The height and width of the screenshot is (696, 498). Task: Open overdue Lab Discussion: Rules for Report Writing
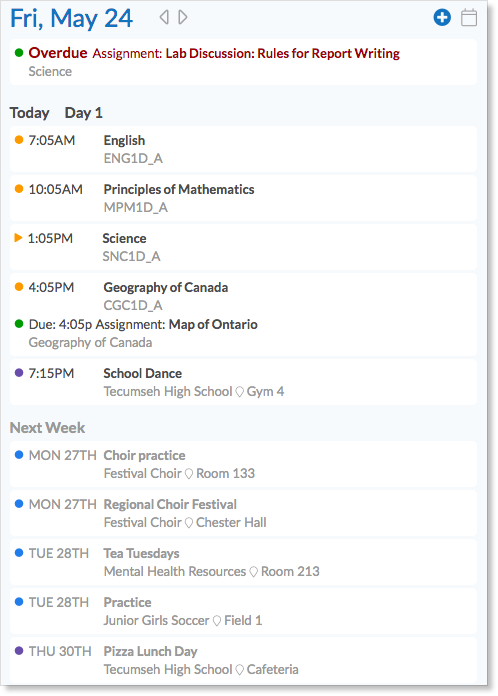[x=282, y=53]
